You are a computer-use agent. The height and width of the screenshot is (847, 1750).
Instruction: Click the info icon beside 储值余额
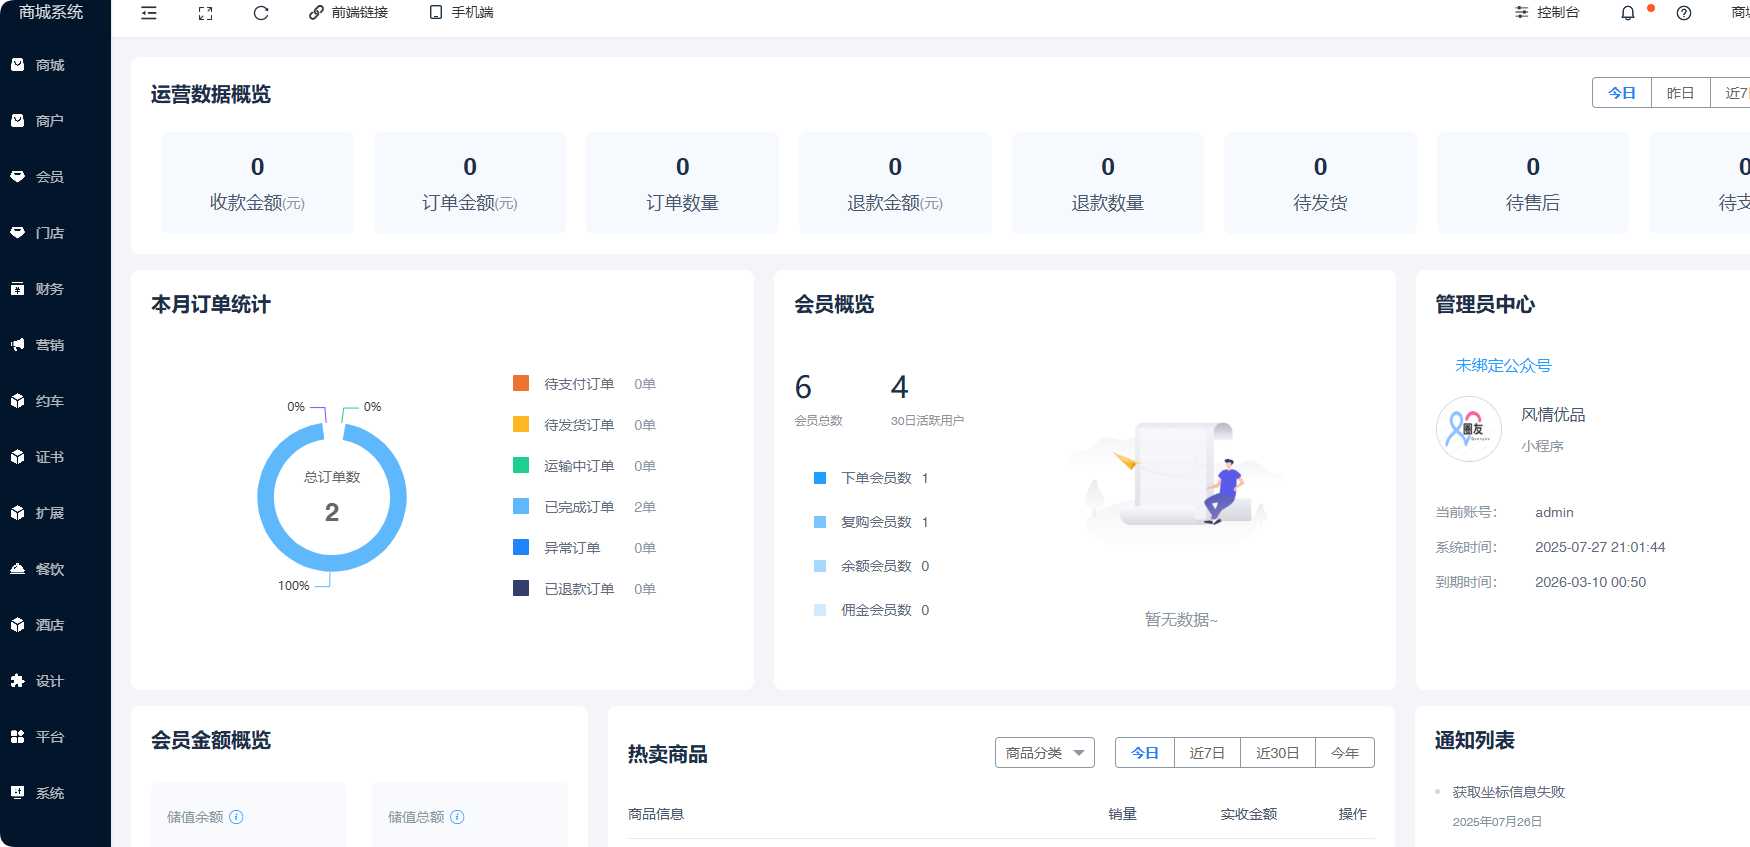tap(236, 817)
